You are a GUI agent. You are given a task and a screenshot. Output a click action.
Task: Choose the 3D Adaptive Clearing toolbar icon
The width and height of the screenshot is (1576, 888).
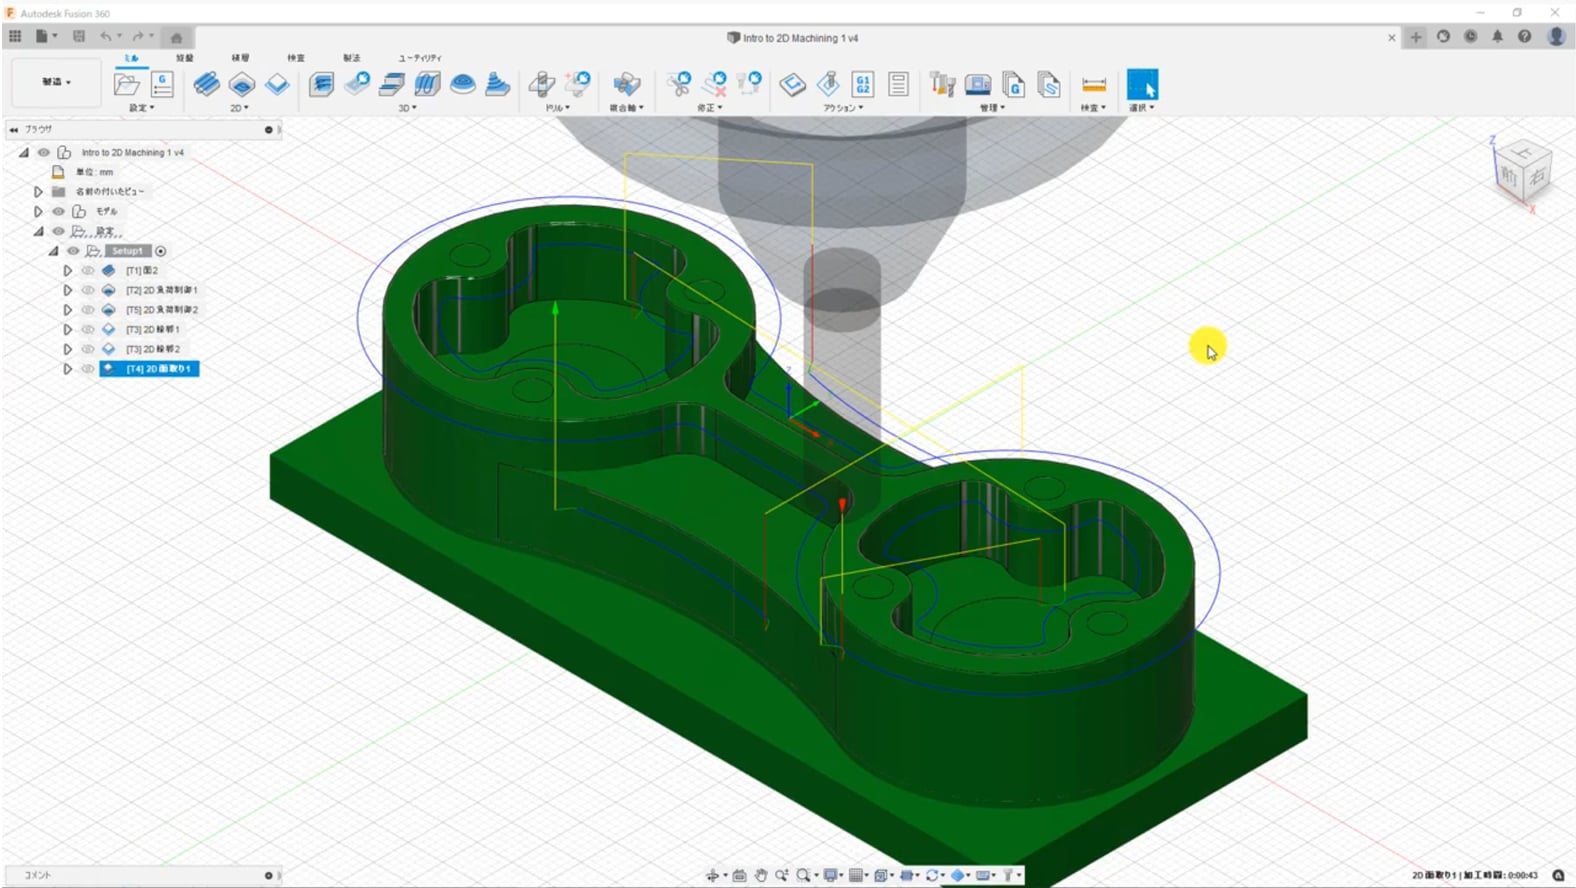point(321,85)
